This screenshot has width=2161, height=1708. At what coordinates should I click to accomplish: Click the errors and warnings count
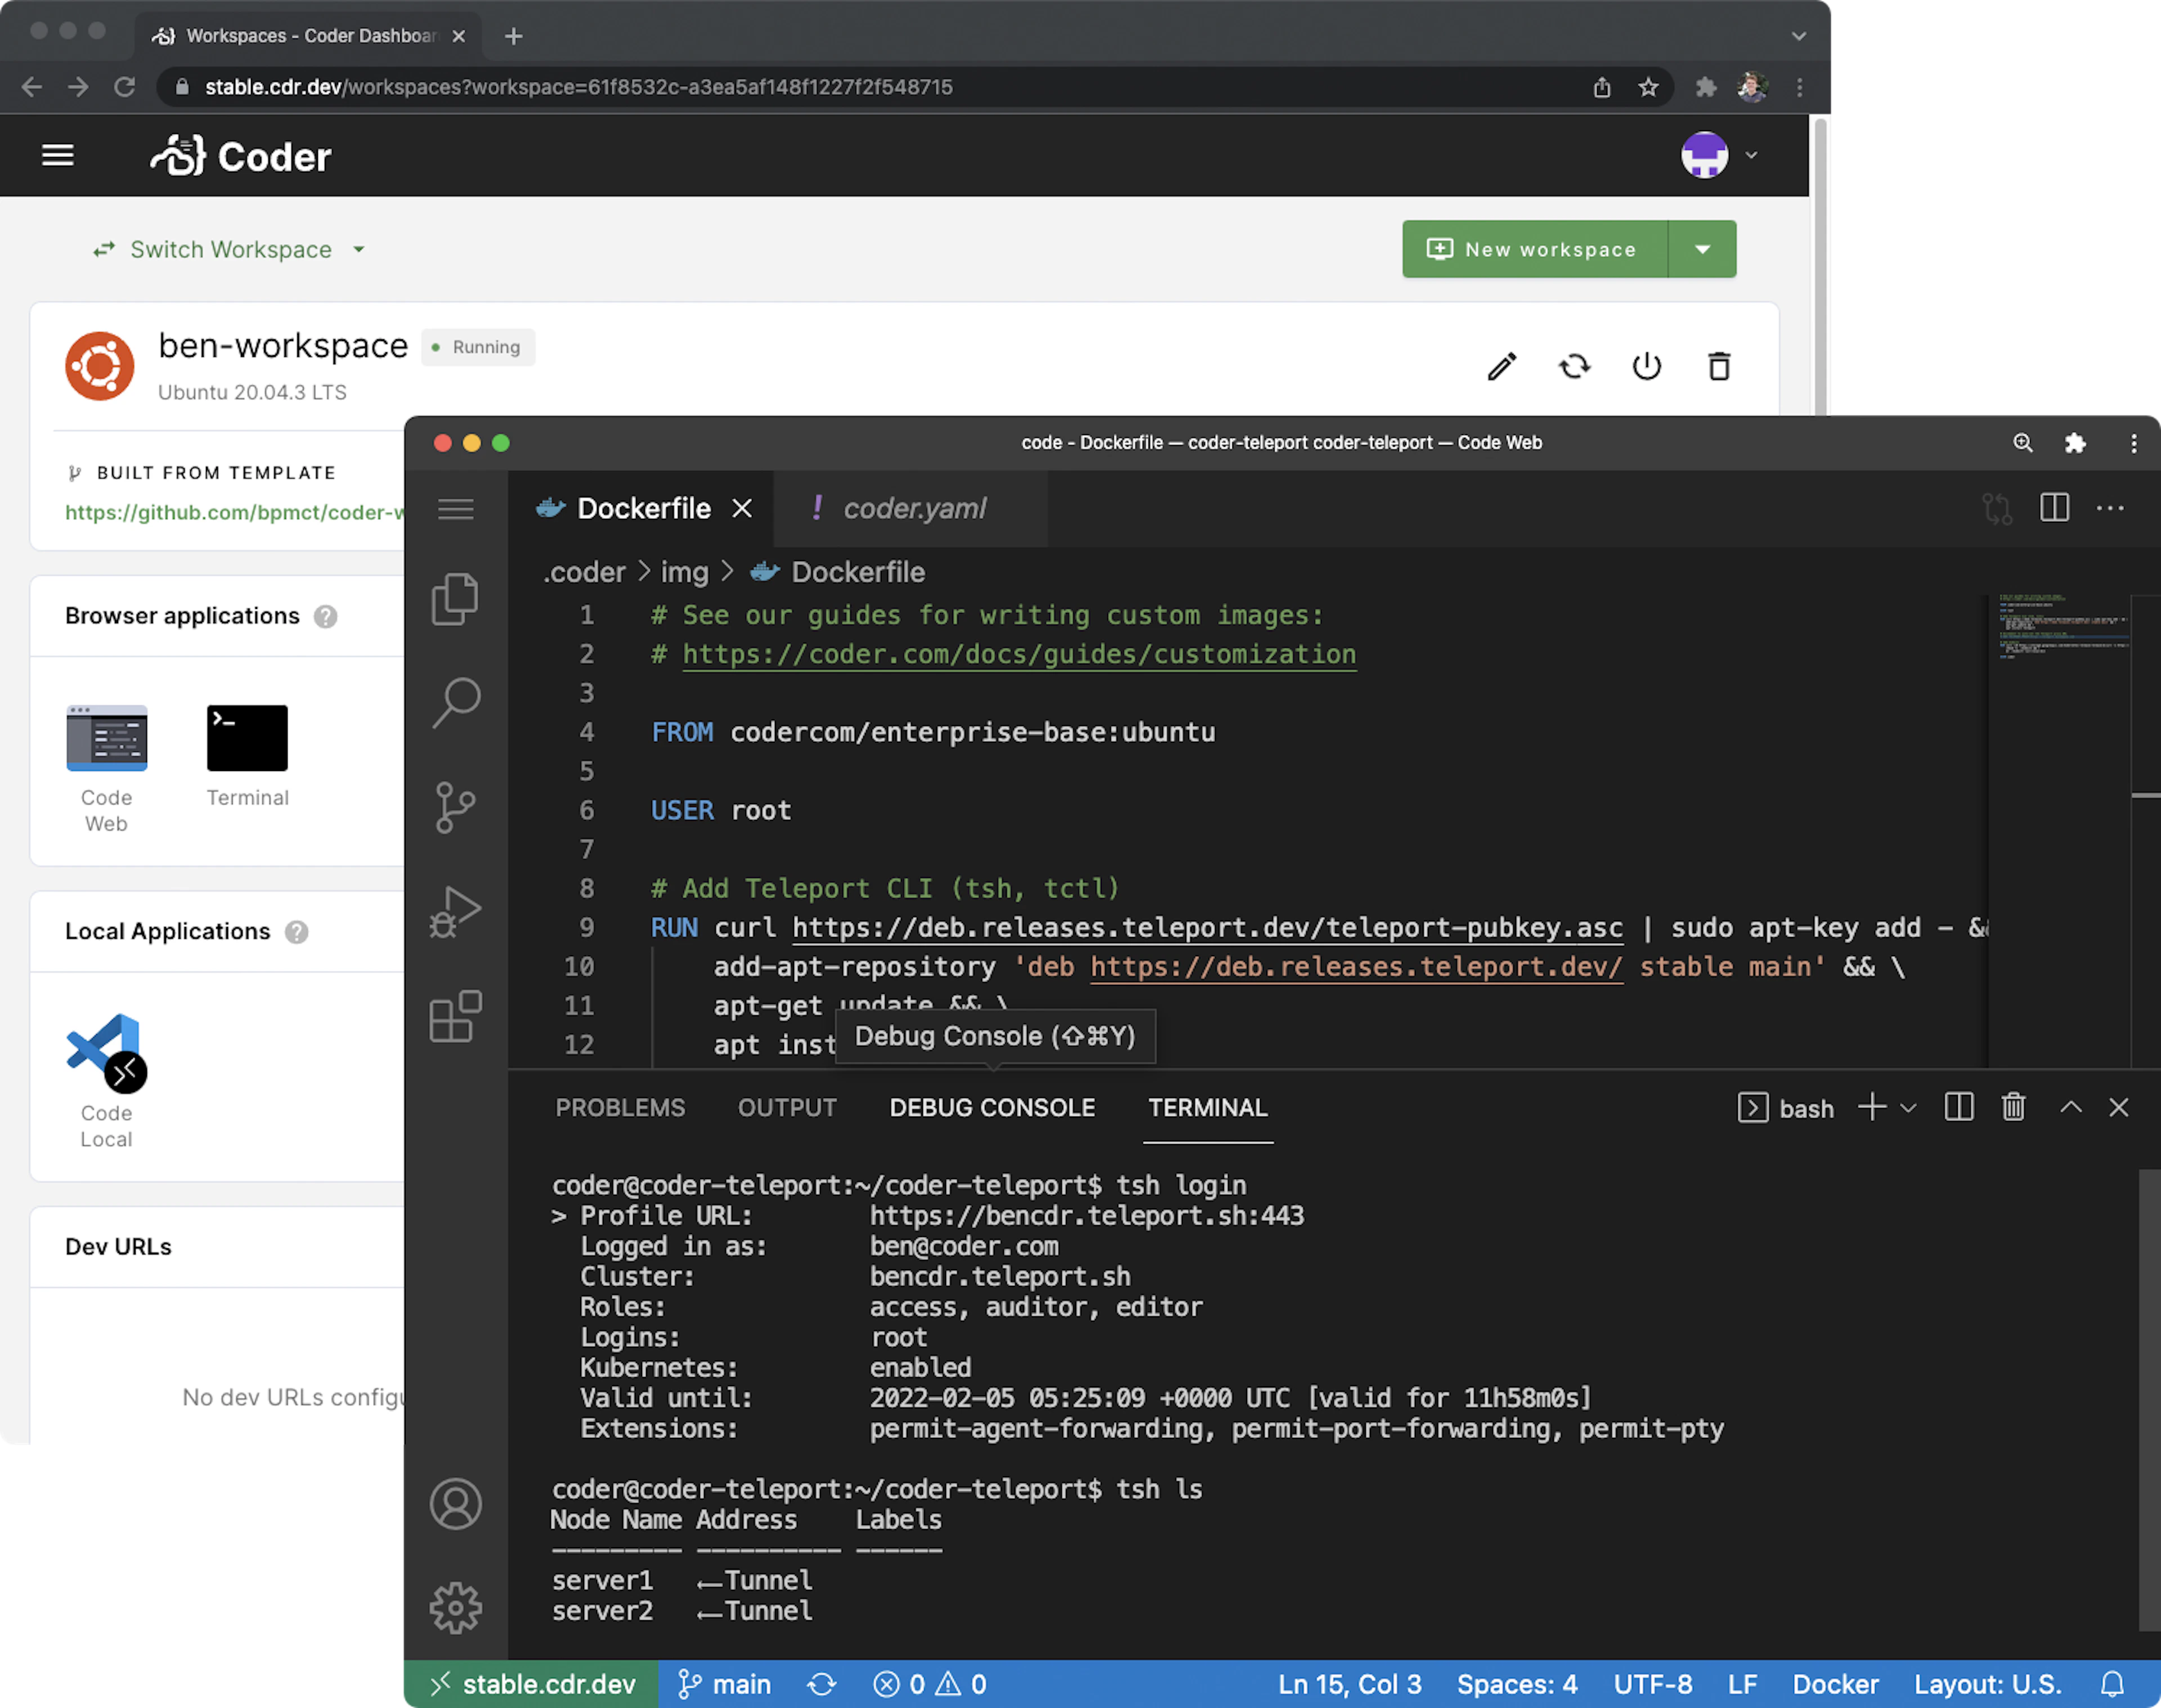point(930,1684)
